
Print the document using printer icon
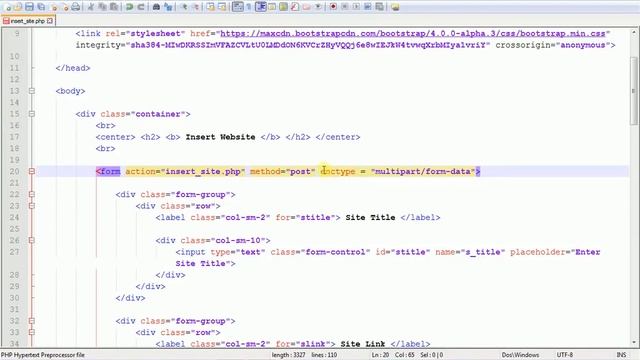tap(76, 7)
